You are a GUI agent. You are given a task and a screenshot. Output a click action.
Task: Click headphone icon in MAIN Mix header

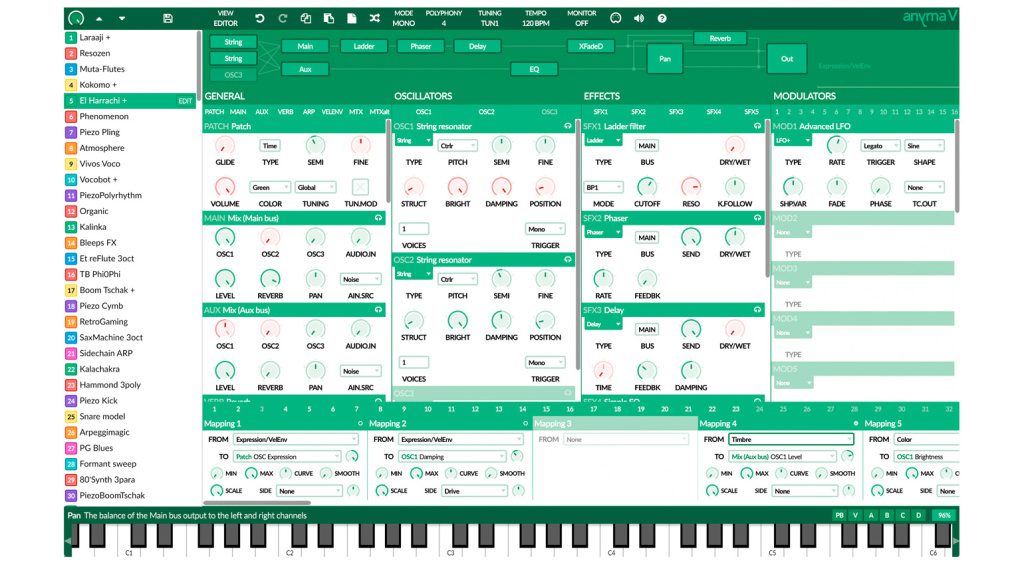click(x=378, y=218)
